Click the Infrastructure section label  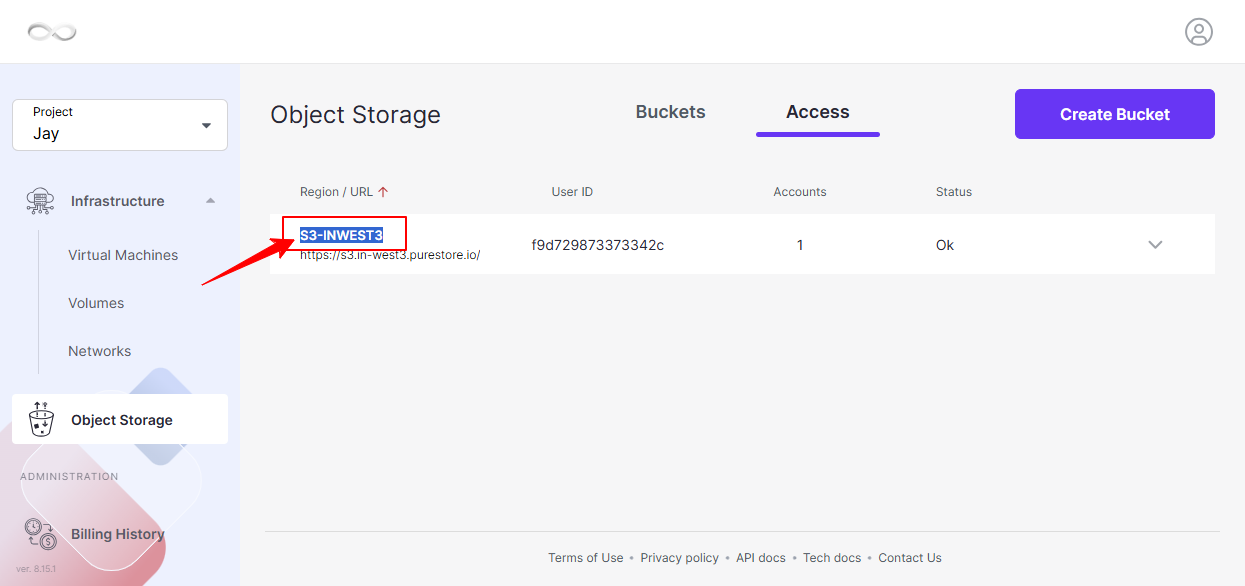point(117,201)
